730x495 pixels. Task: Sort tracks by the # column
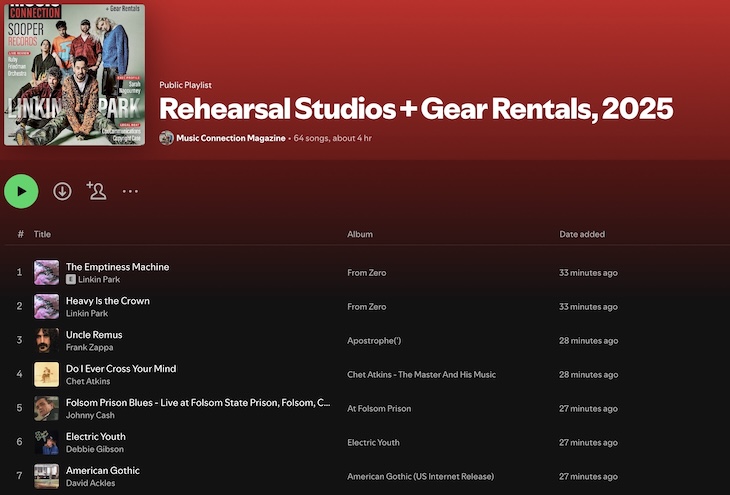(x=20, y=234)
